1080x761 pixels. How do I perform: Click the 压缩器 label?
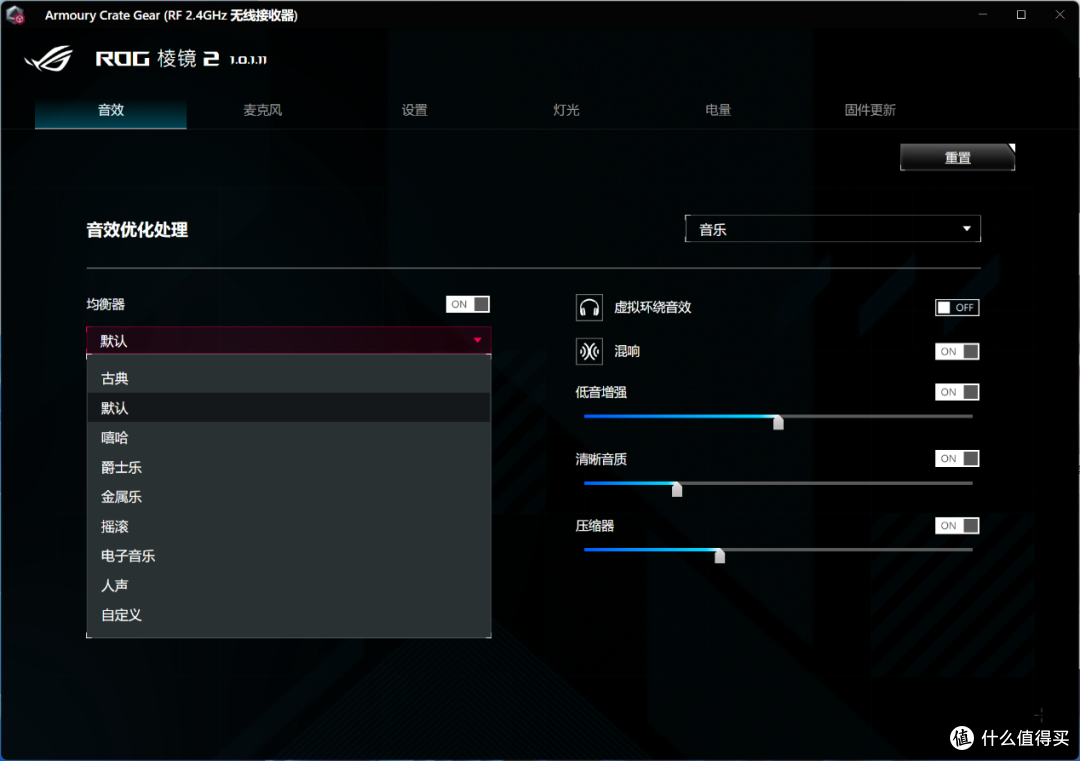594,526
